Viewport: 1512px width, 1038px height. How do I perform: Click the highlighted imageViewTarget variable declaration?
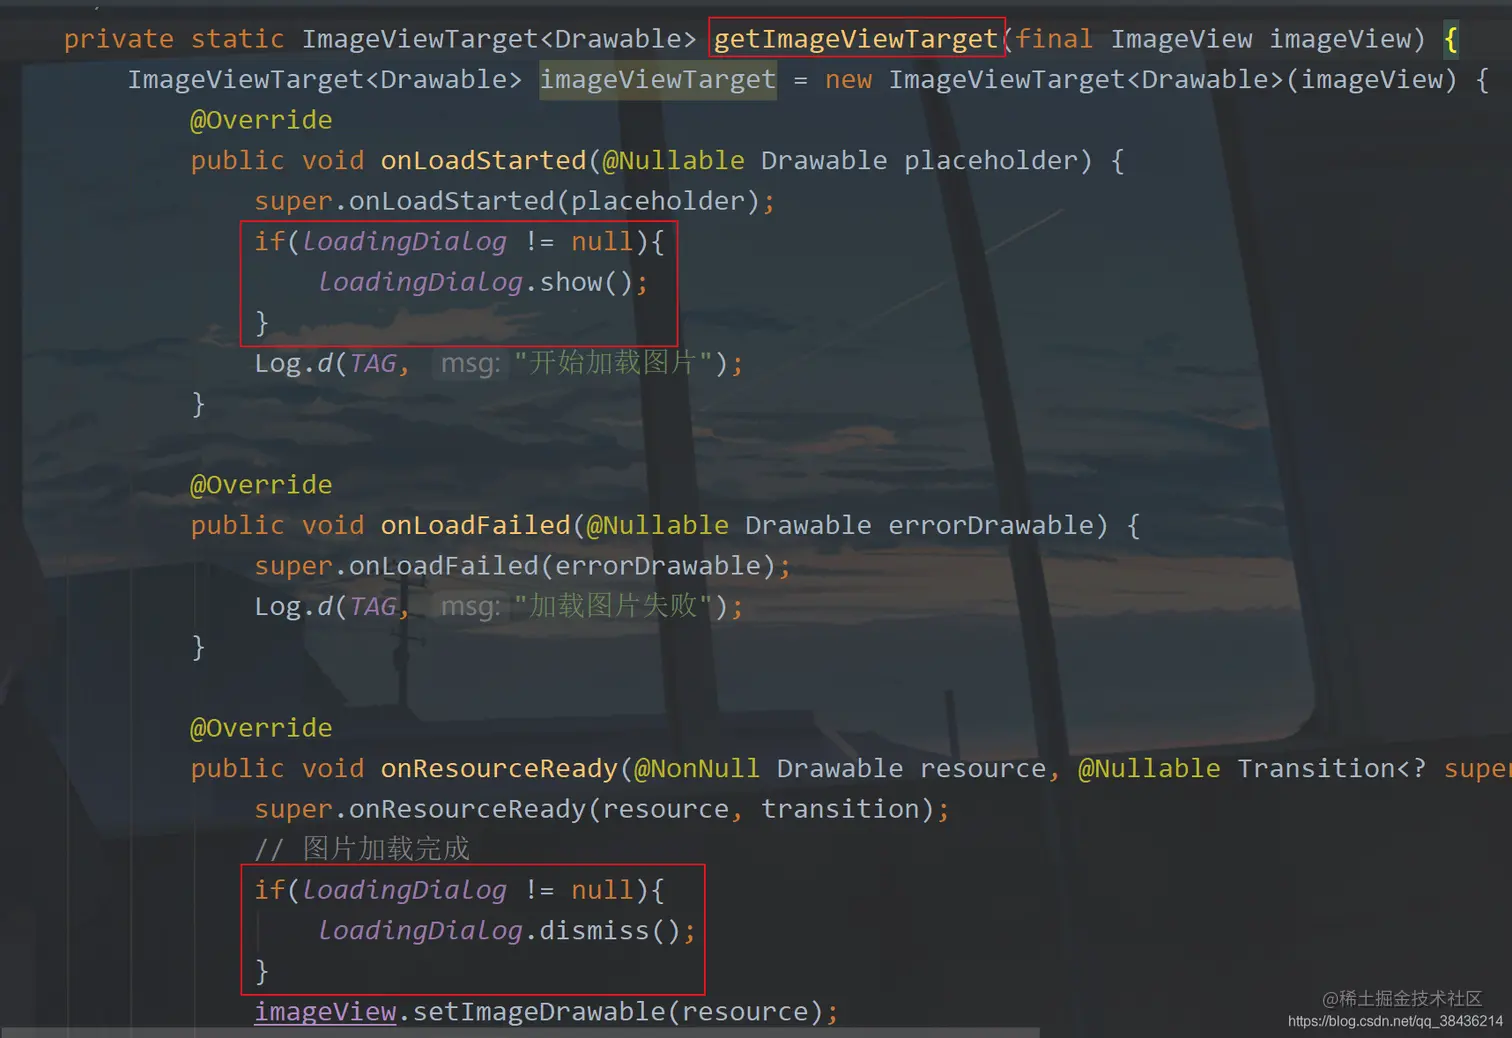658,80
